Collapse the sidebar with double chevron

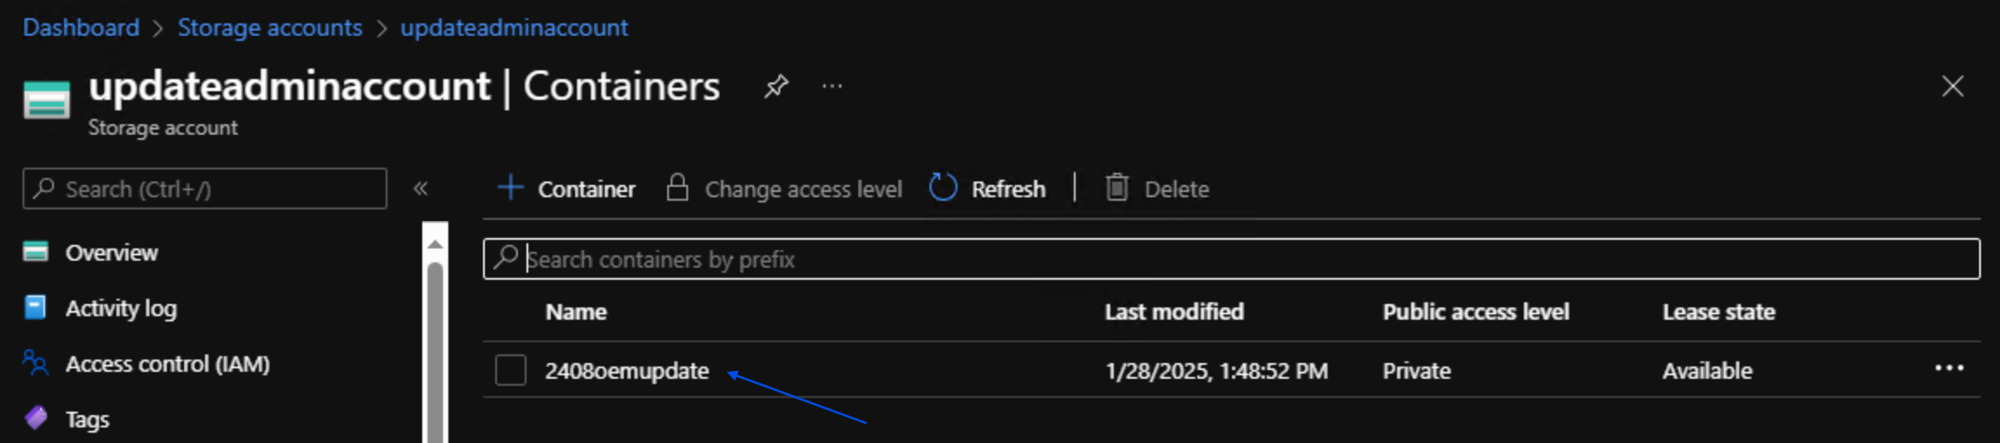421,188
